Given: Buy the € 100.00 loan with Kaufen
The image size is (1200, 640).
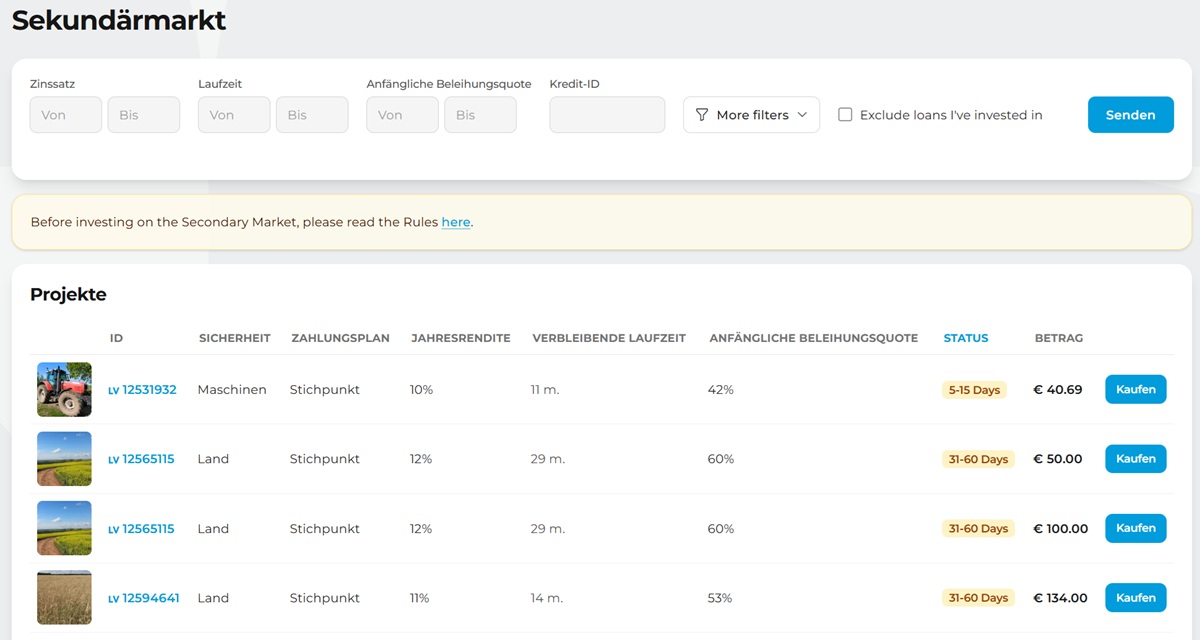Looking at the screenshot, I should pos(1135,528).
